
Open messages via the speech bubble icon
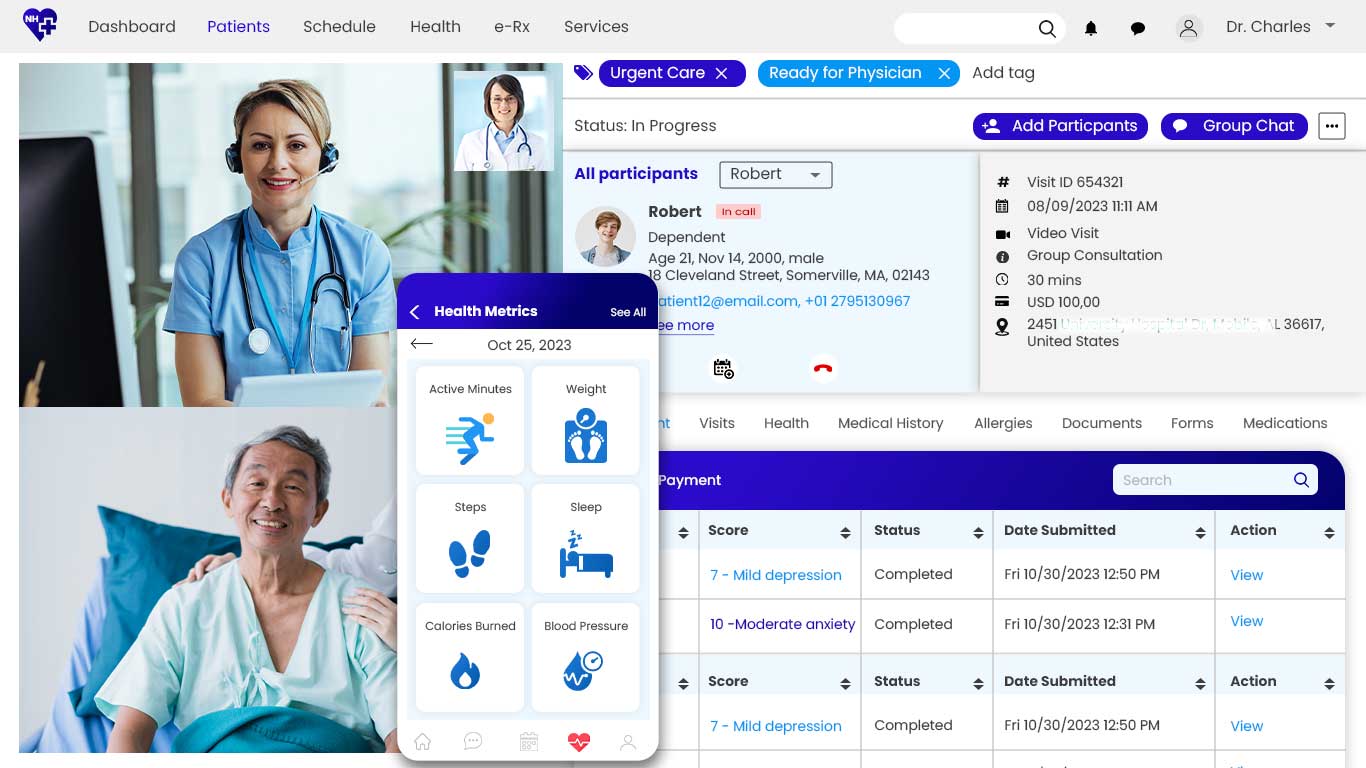(x=1138, y=27)
